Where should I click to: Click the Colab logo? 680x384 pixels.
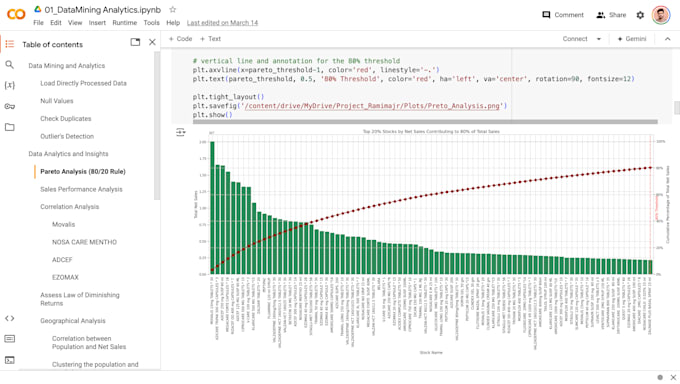click(16, 14)
